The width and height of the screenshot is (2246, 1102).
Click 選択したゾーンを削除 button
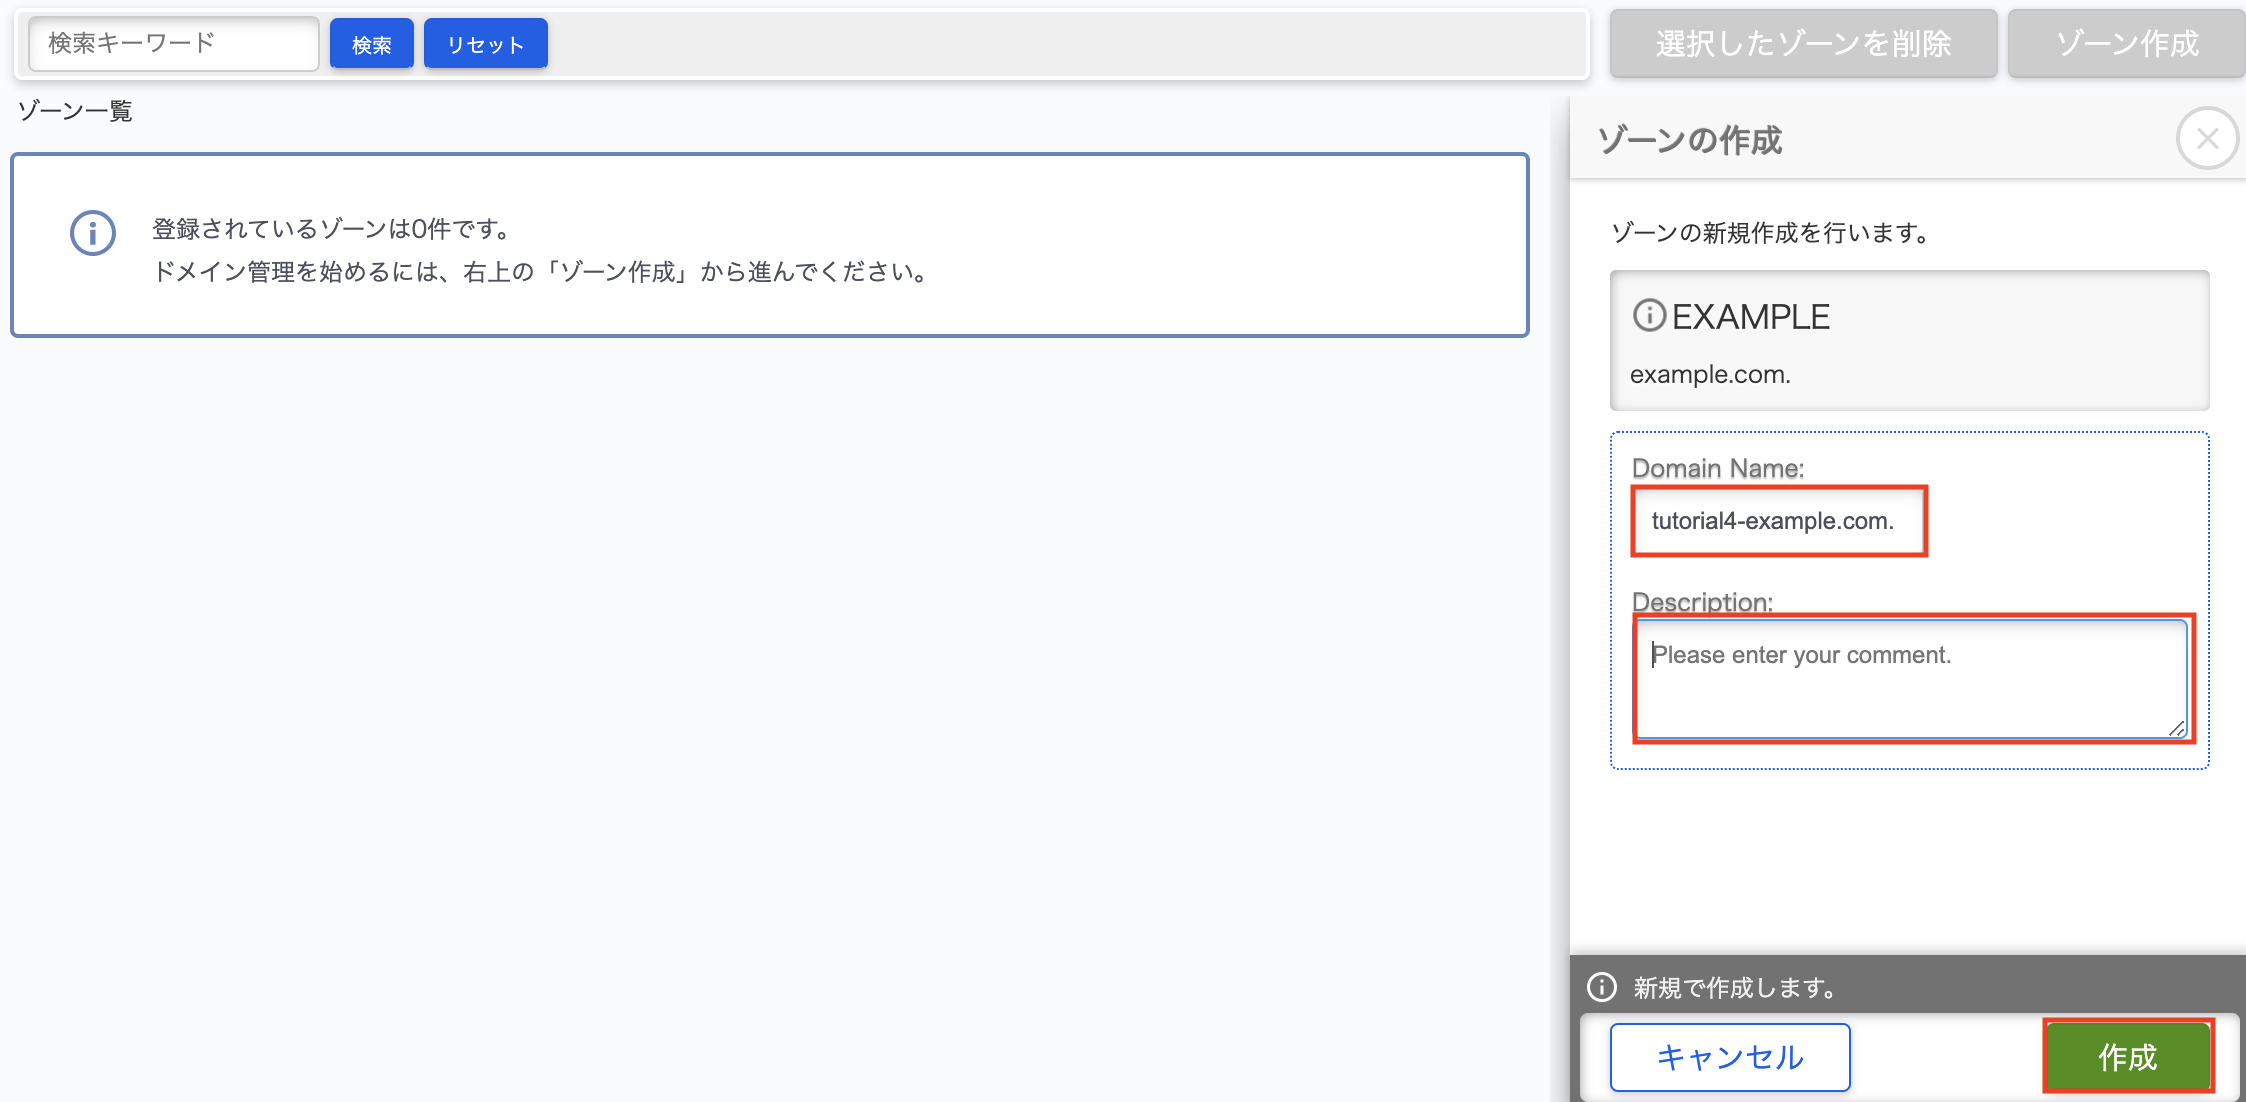point(1802,44)
